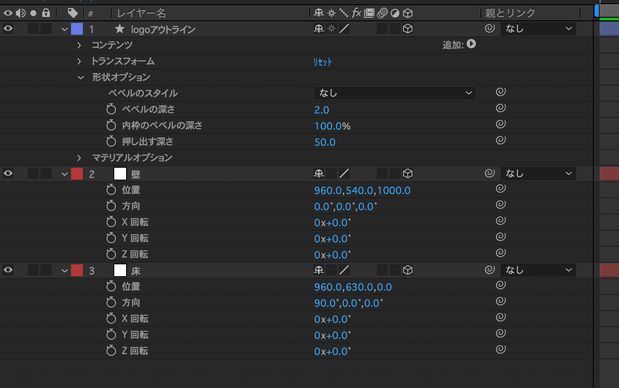
Task: Toggle the 3D layer cube for logoアウトライン
Action: tap(408, 28)
